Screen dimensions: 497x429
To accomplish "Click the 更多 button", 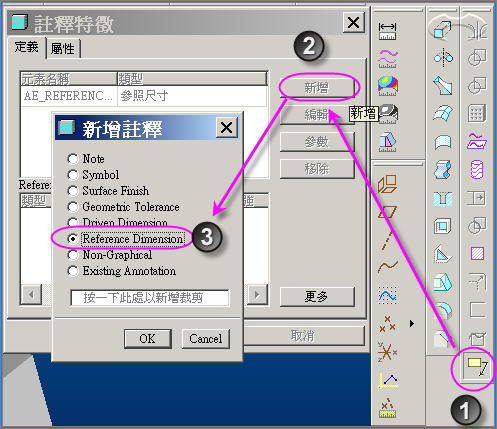I will [317, 296].
